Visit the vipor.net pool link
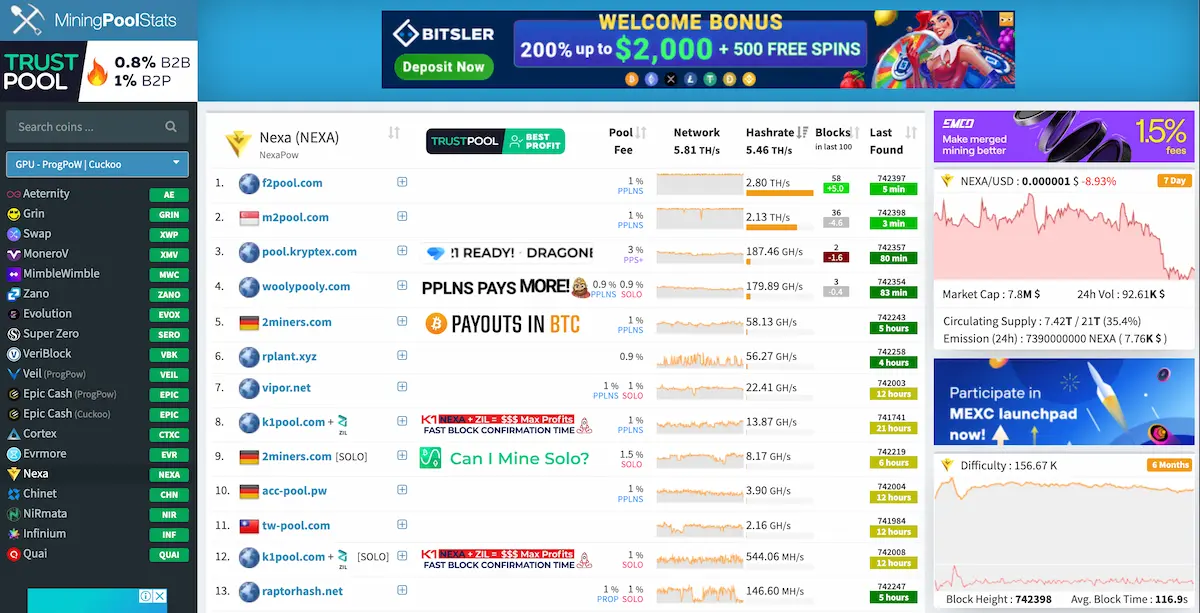This screenshot has height=613, width=1200. point(286,388)
